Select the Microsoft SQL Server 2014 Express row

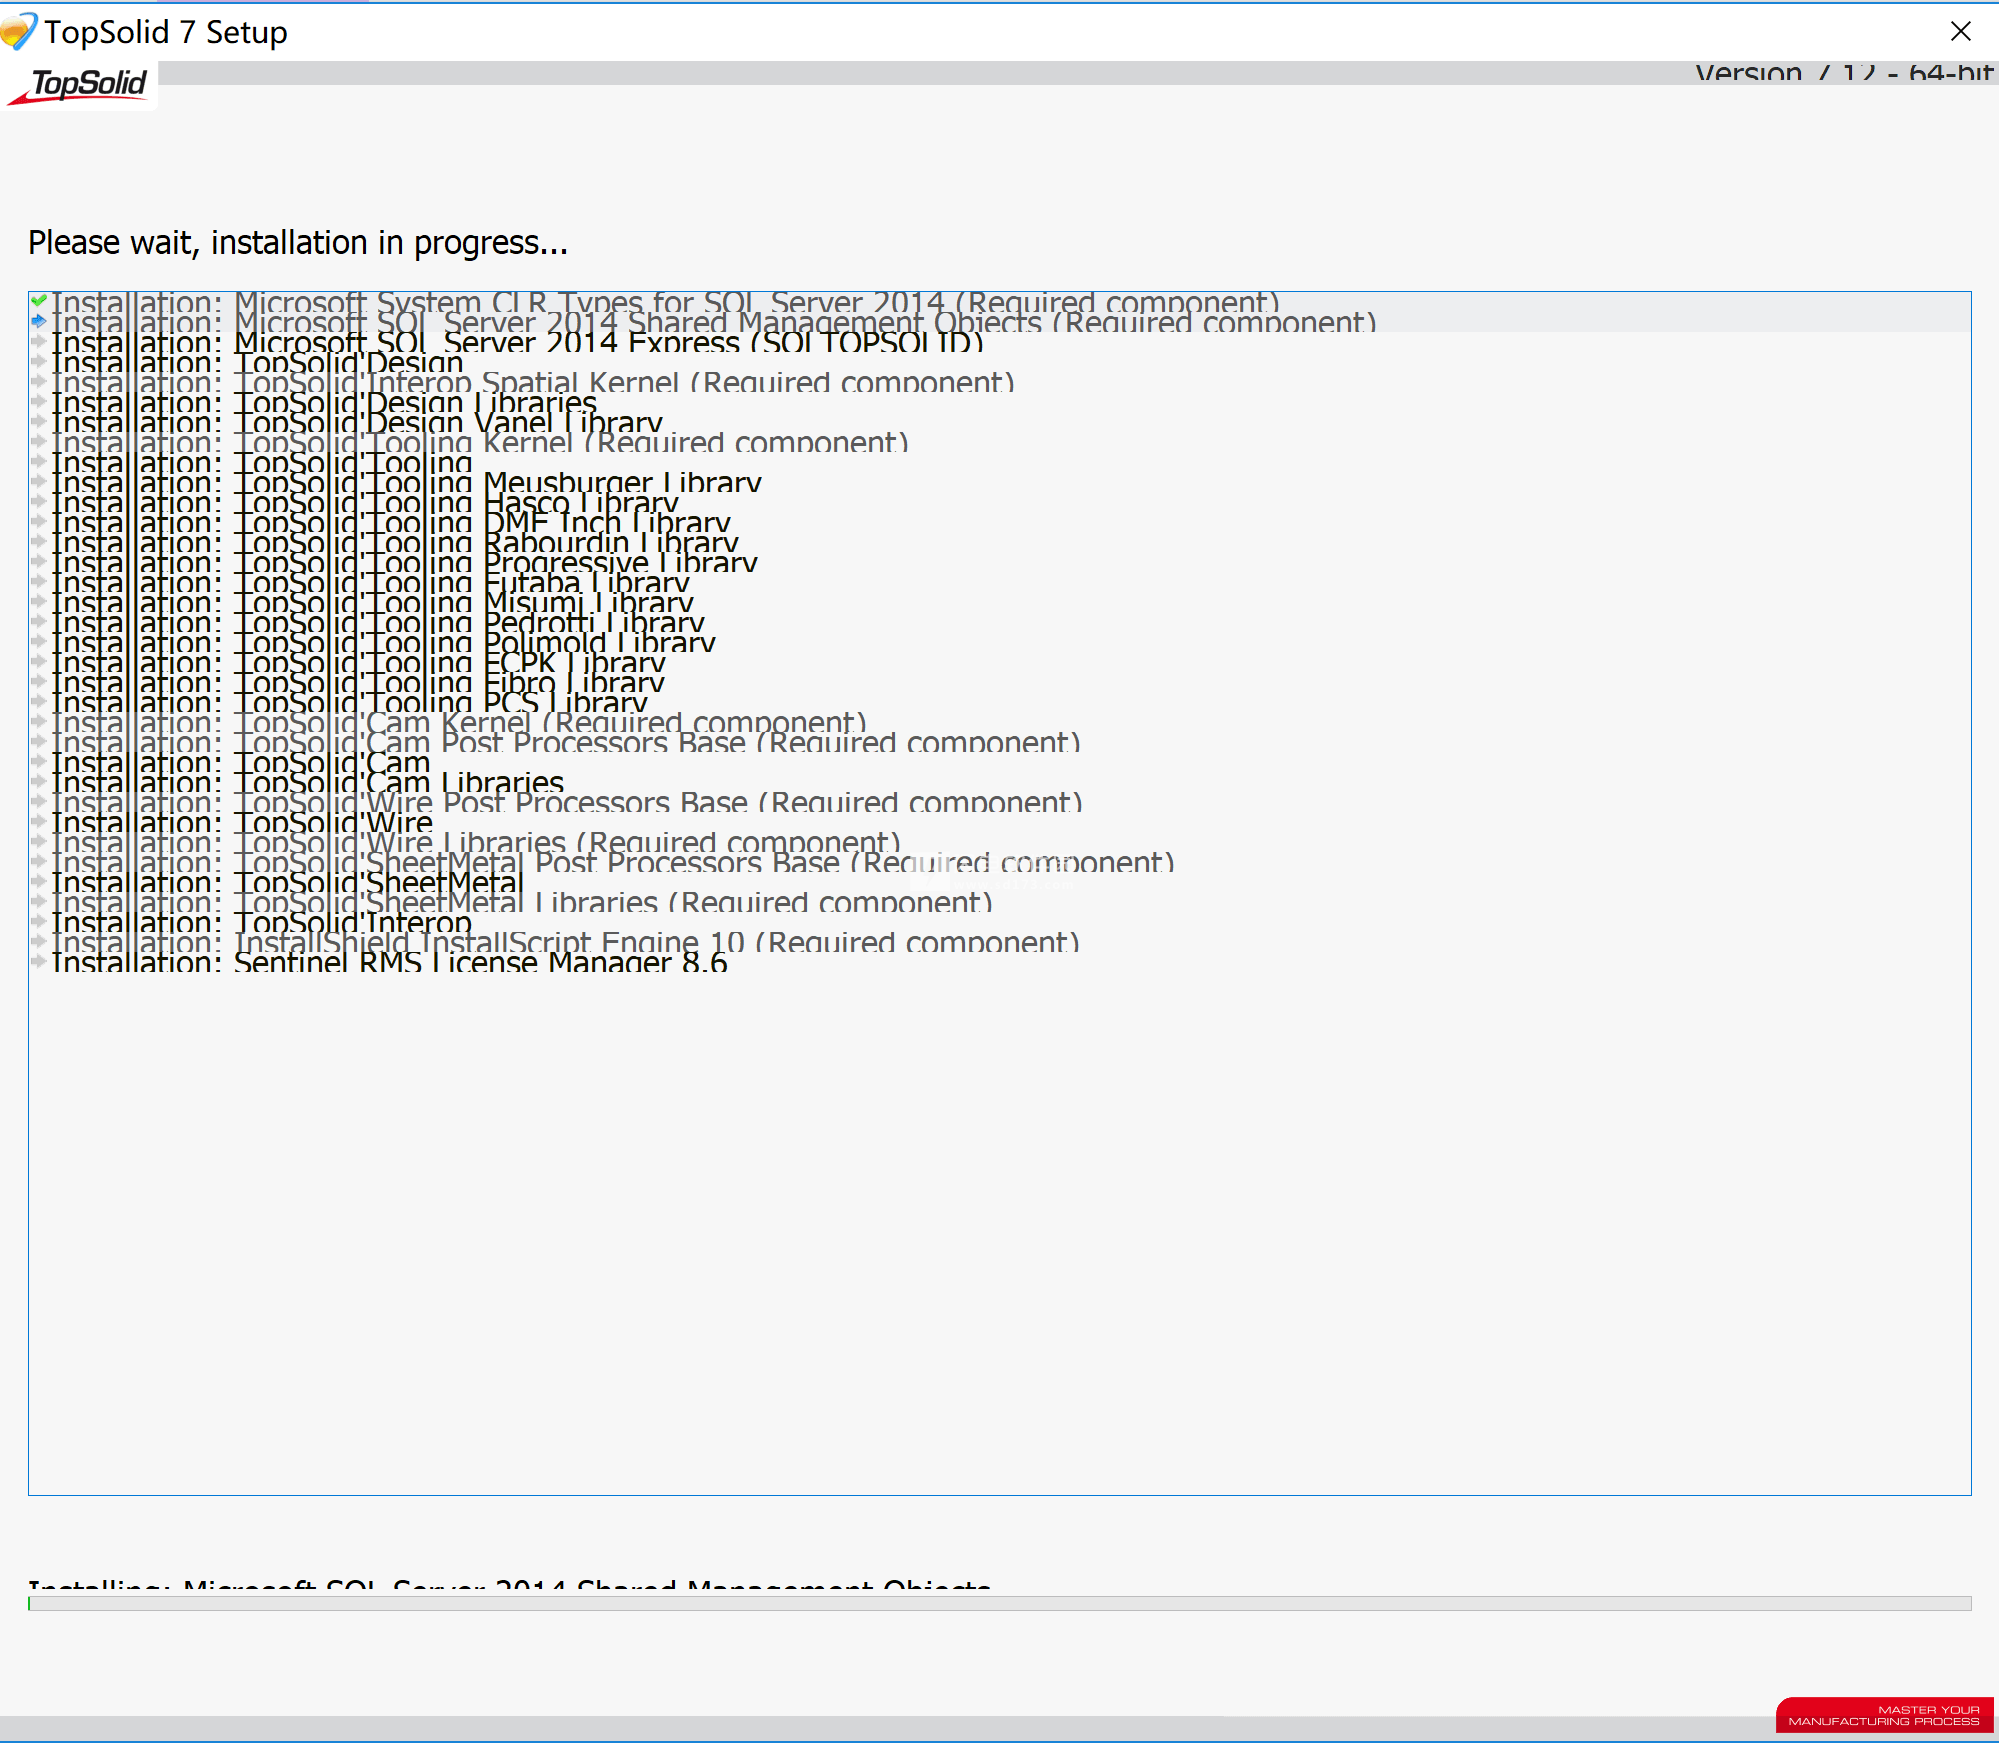(1000, 342)
